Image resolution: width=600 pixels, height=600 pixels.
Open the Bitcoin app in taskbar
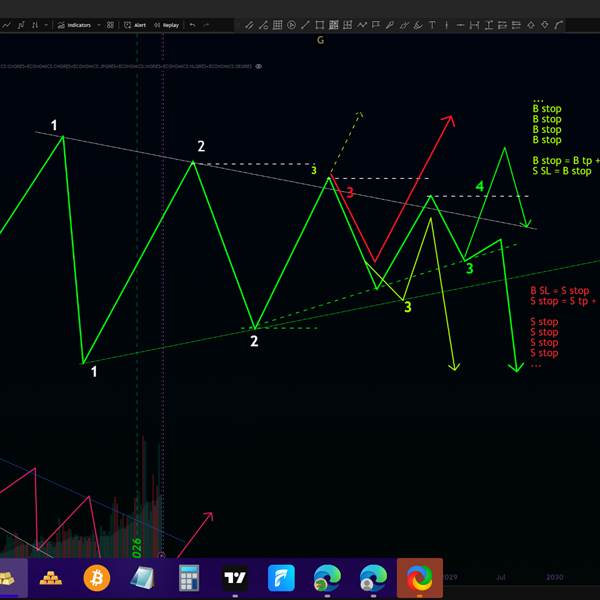coord(97,578)
